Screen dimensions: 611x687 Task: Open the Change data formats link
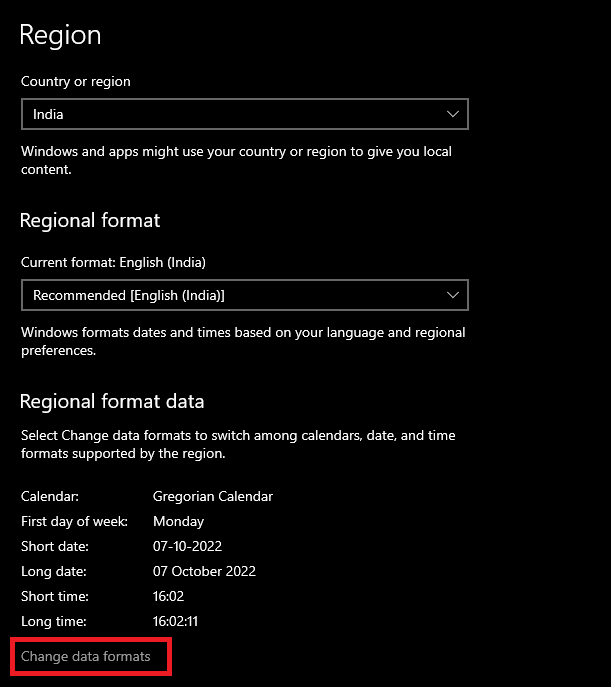[x=86, y=656]
